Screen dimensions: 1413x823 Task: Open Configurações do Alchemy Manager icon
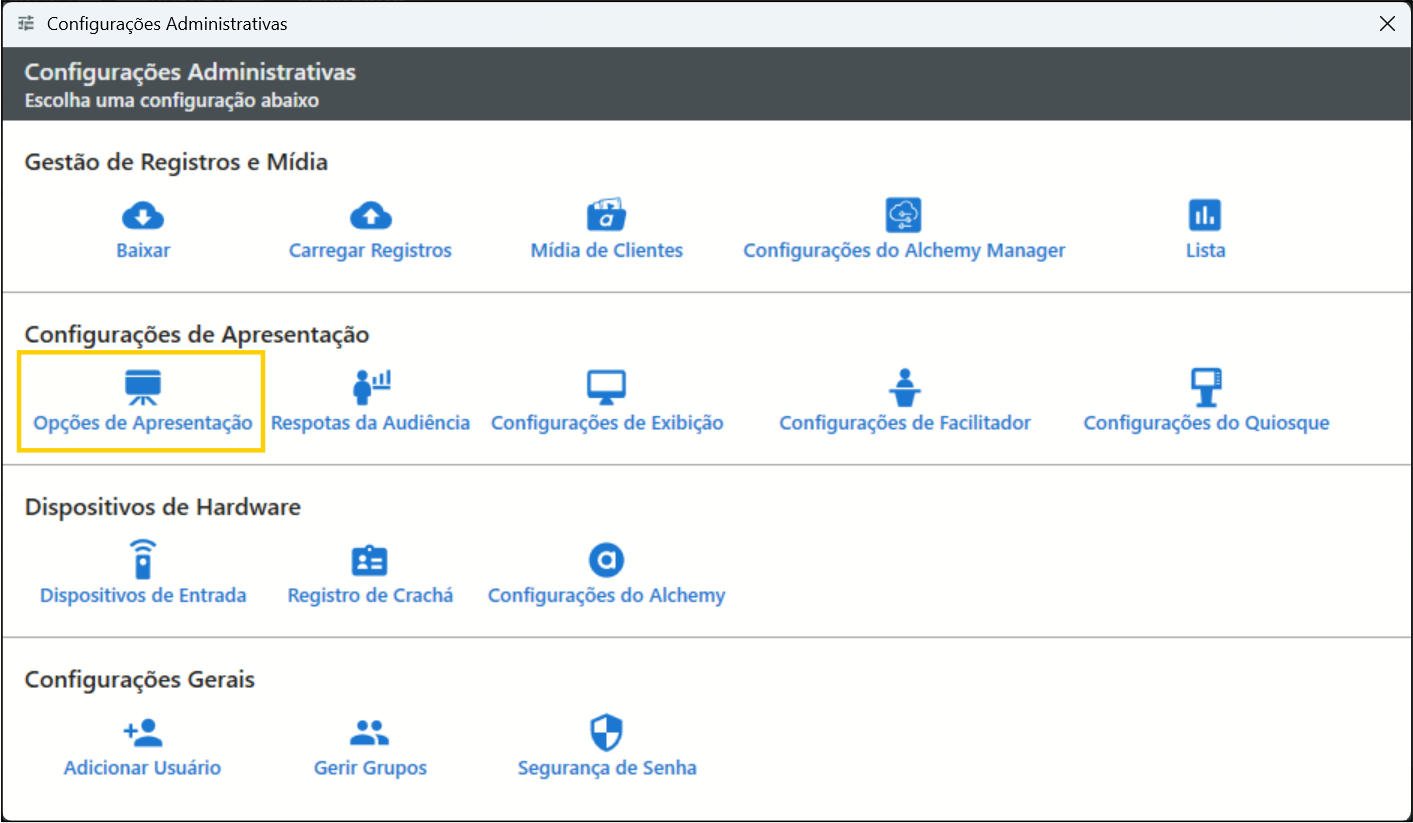(903, 215)
